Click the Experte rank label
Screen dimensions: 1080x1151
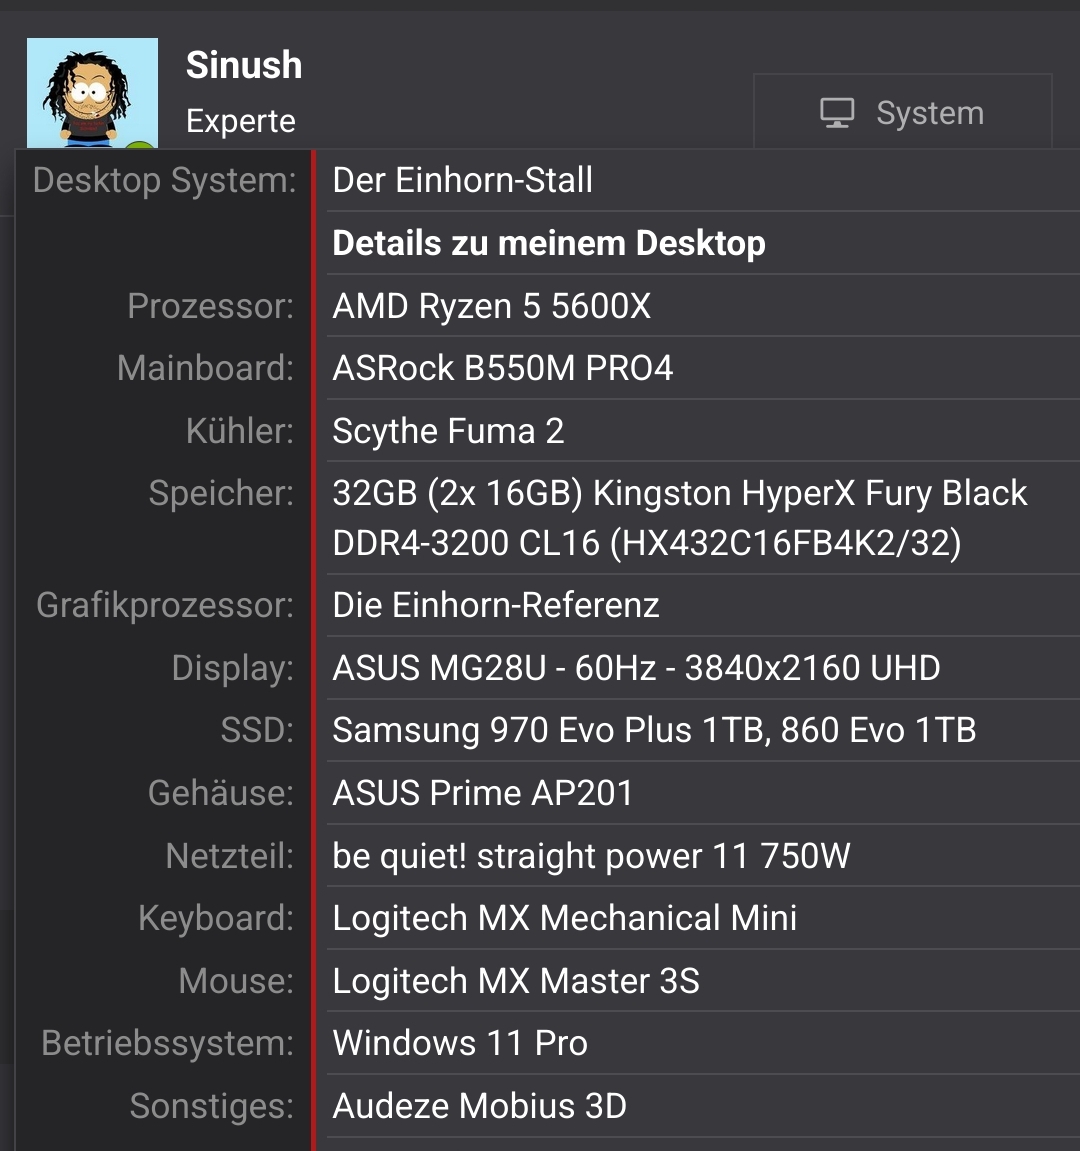[x=241, y=120]
